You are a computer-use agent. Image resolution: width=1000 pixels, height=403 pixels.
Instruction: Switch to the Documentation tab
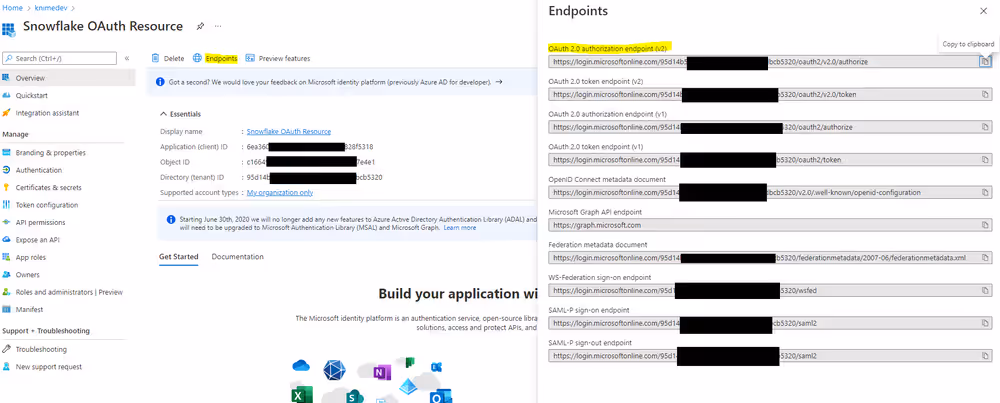pos(237,257)
